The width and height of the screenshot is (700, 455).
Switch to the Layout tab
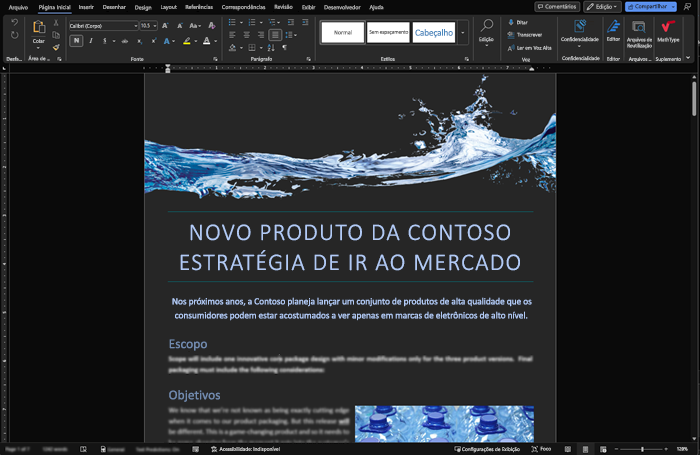(168, 7)
